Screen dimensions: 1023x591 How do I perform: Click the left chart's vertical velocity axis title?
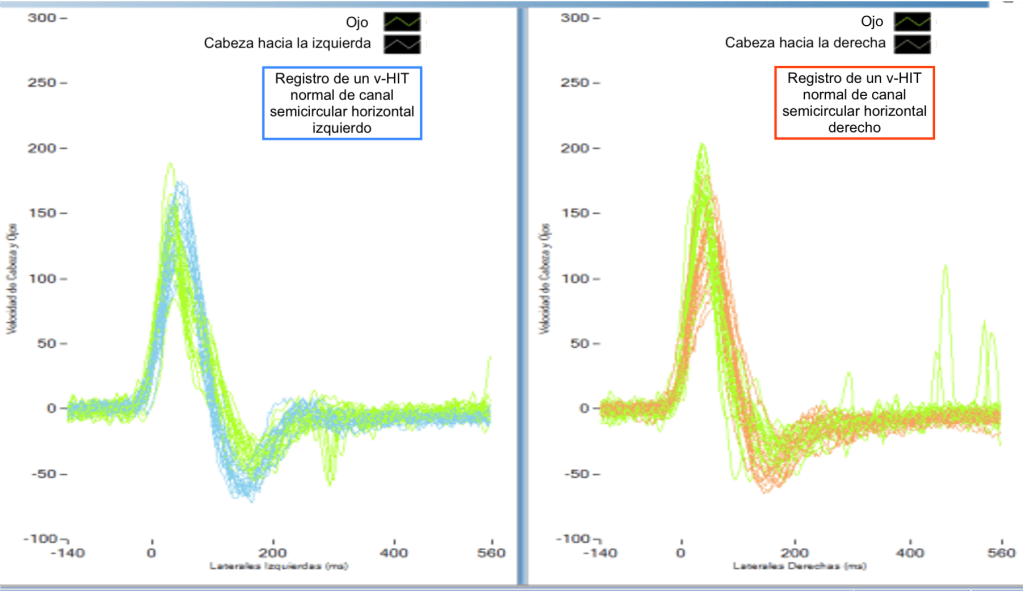tap(13, 275)
